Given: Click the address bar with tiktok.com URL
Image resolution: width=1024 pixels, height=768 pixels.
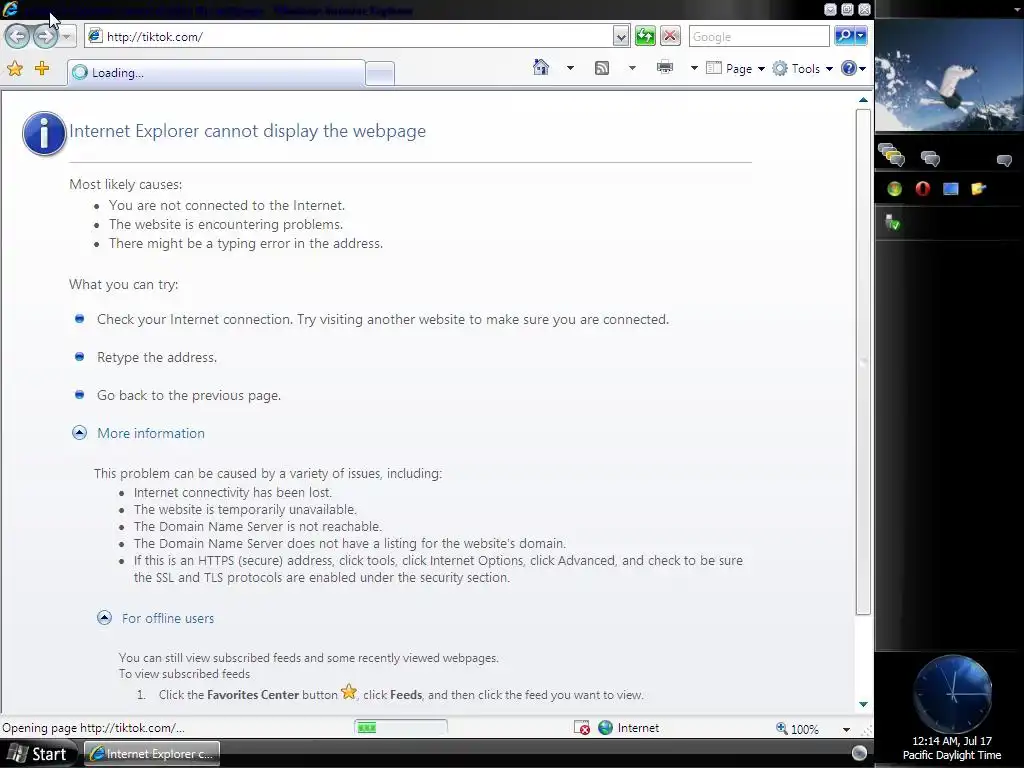Looking at the screenshot, I should point(349,37).
